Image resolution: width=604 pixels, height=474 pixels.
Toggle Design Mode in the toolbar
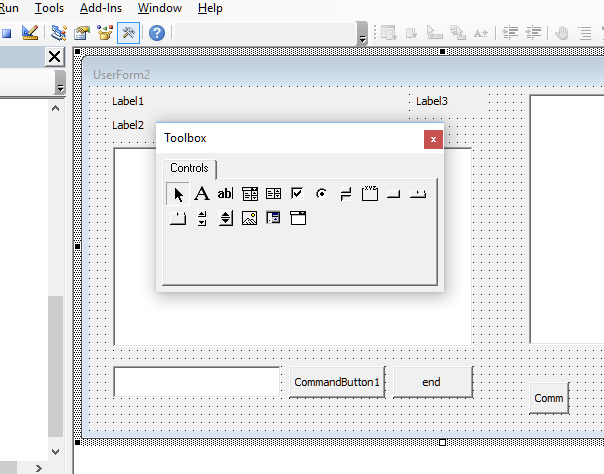29,32
